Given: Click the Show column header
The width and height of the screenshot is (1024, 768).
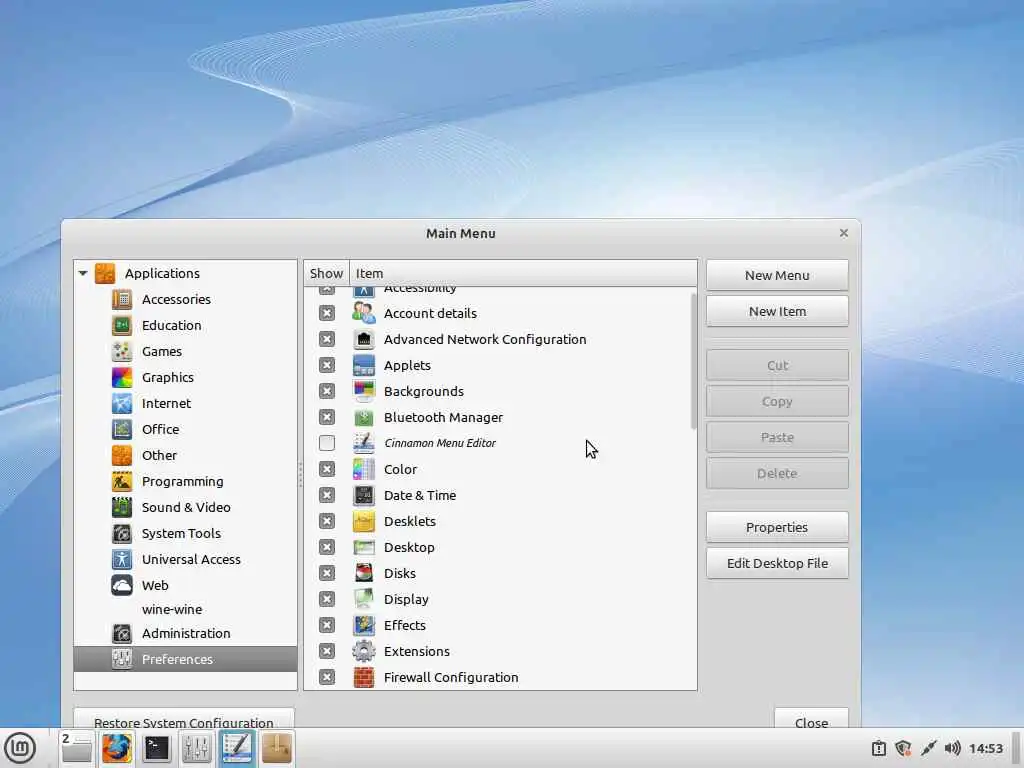Looking at the screenshot, I should (x=327, y=273).
